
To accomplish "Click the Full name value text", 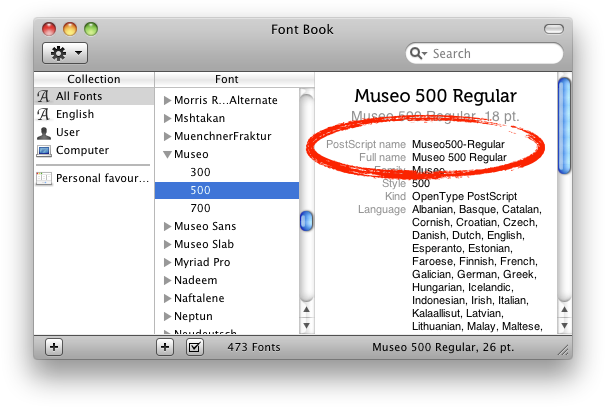I will 459,158.
